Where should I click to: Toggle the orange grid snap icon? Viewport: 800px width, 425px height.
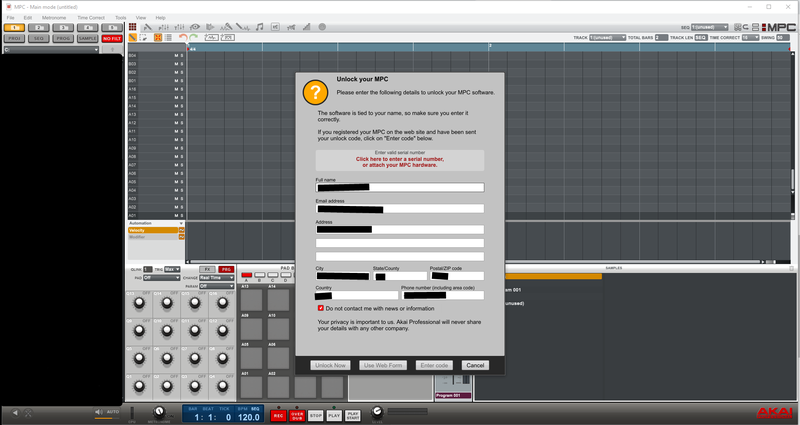(158, 37)
